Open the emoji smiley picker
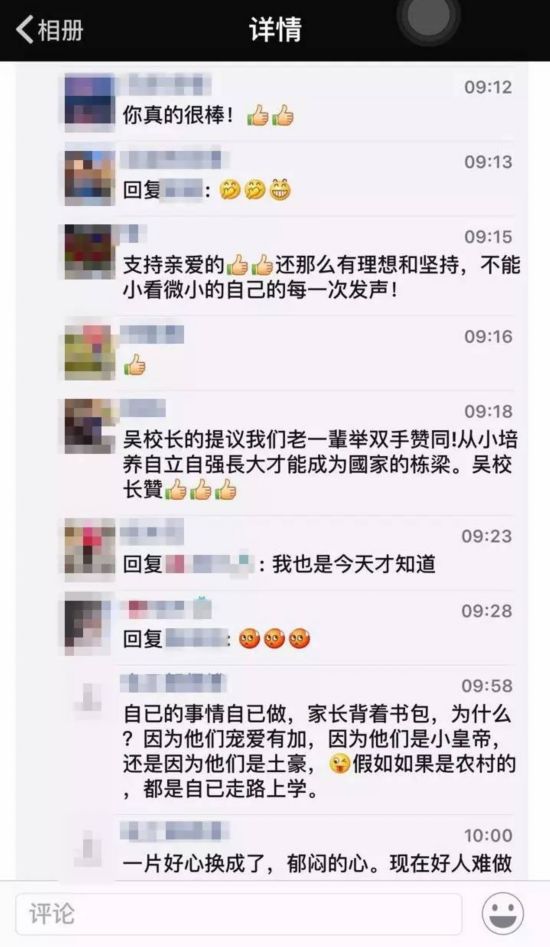The width and height of the screenshot is (550, 947). (502, 913)
